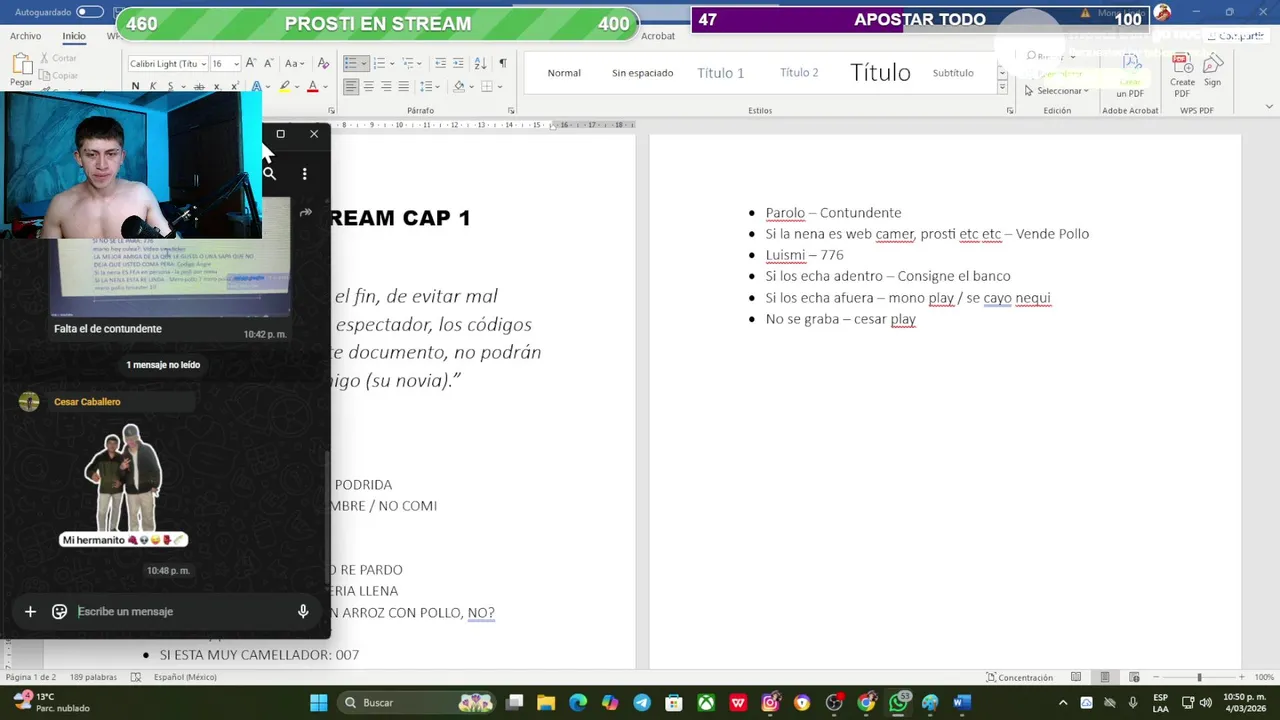Screen dimensions: 1280x720
Task: Select the Normal style
Action: pyautogui.click(x=564, y=73)
